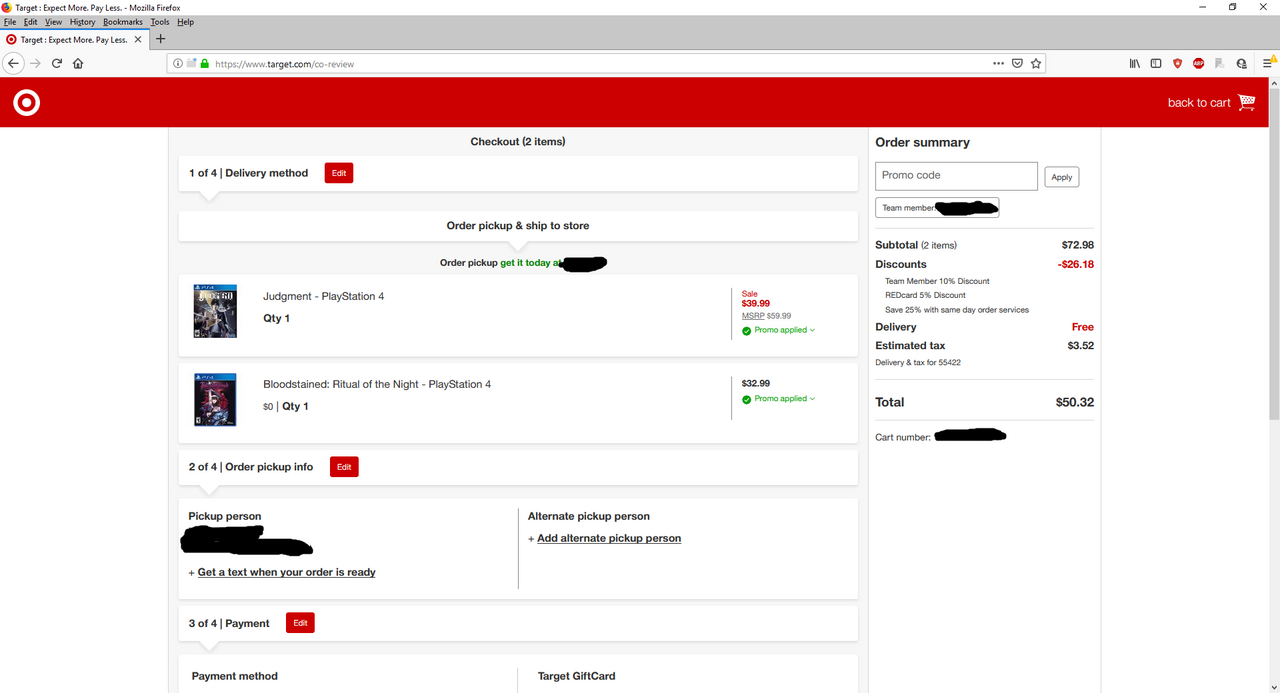Image resolution: width=1280 pixels, height=693 pixels.
Task: Click the greyed bookmark-star extension icon
Action: coord(1220,63)
